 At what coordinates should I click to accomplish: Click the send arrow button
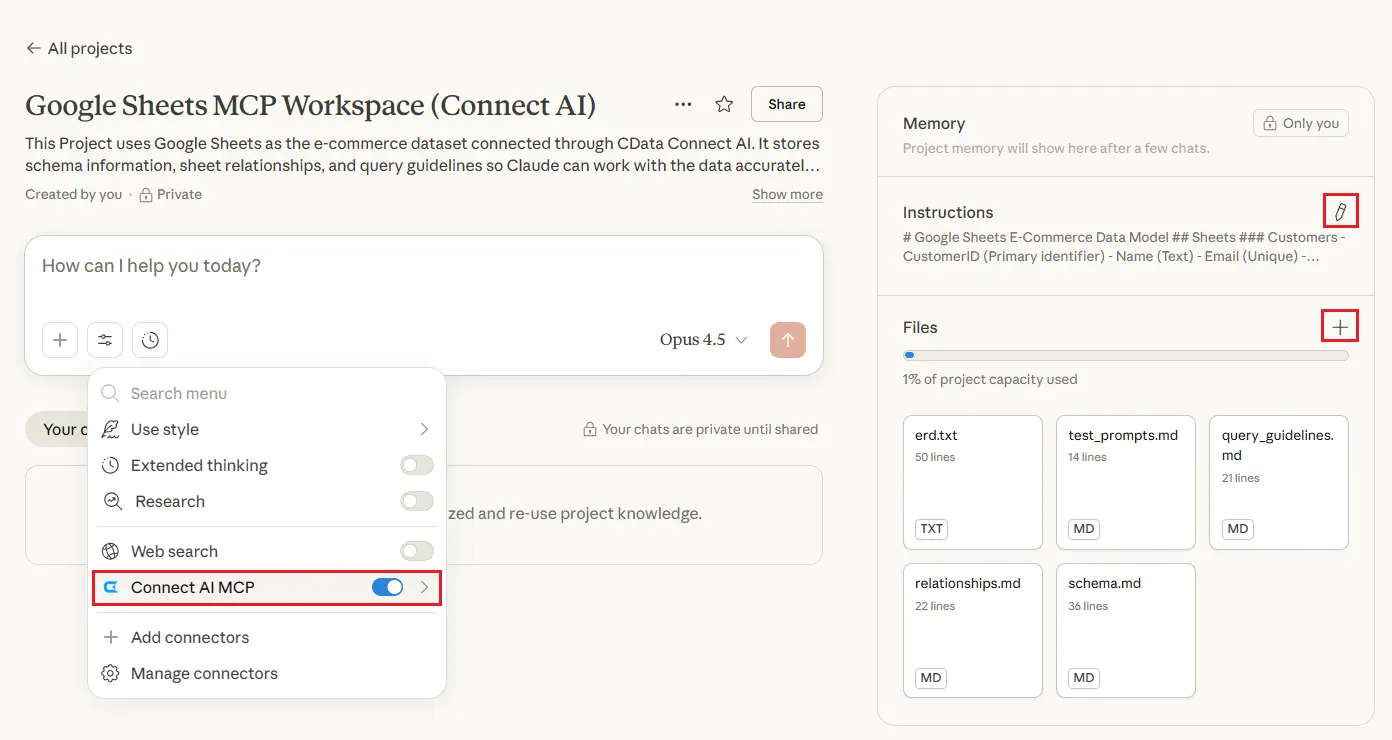[x=787, y=340]
